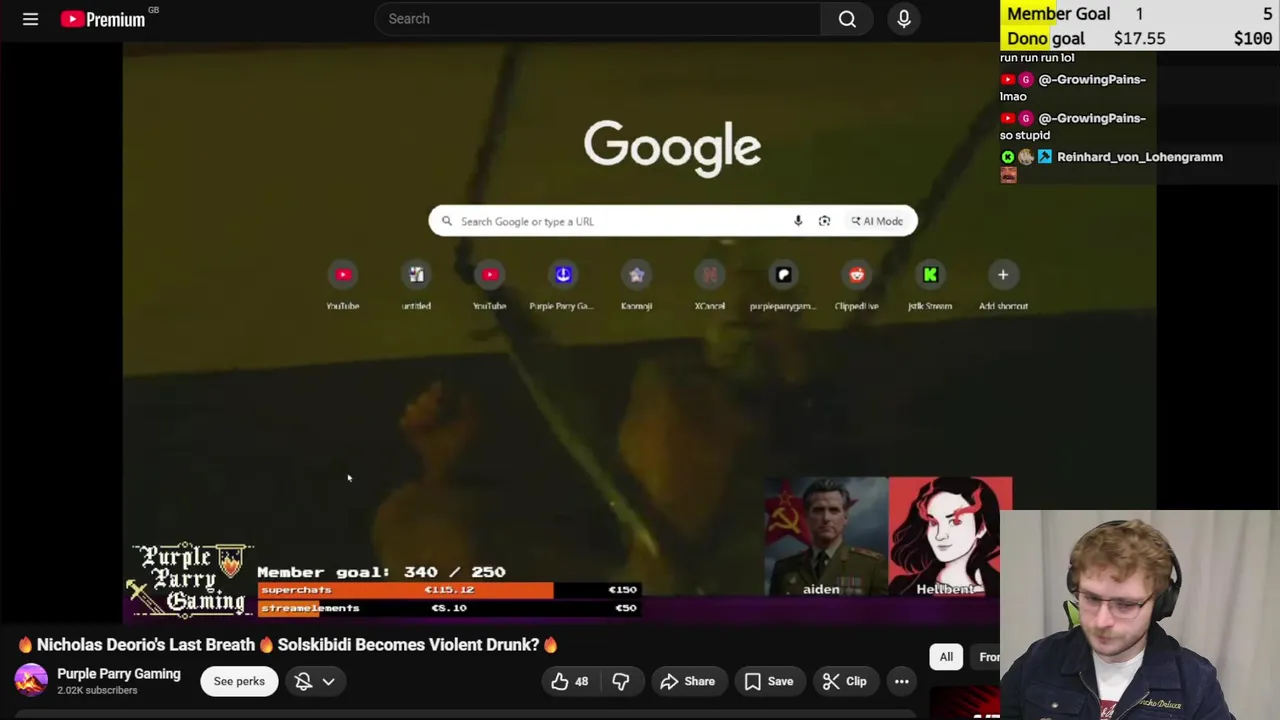The height and width of the screenshot is (720, 1280).
Task: Click the aiden avatar in stream overlay
Action: pos(826,537)
